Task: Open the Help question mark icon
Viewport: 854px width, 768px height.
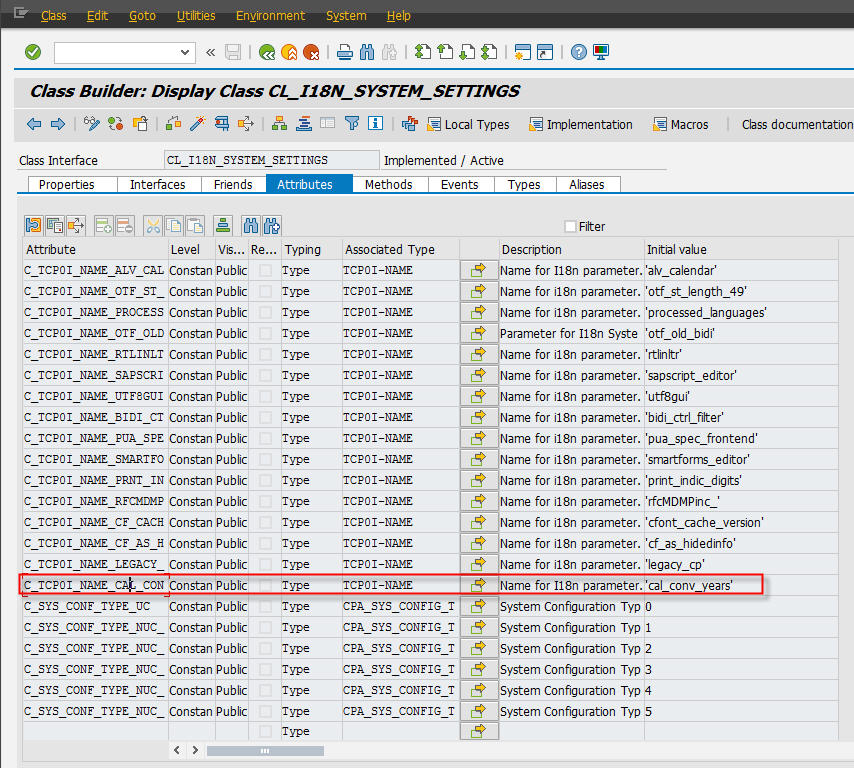Action: tap(578, 52)
